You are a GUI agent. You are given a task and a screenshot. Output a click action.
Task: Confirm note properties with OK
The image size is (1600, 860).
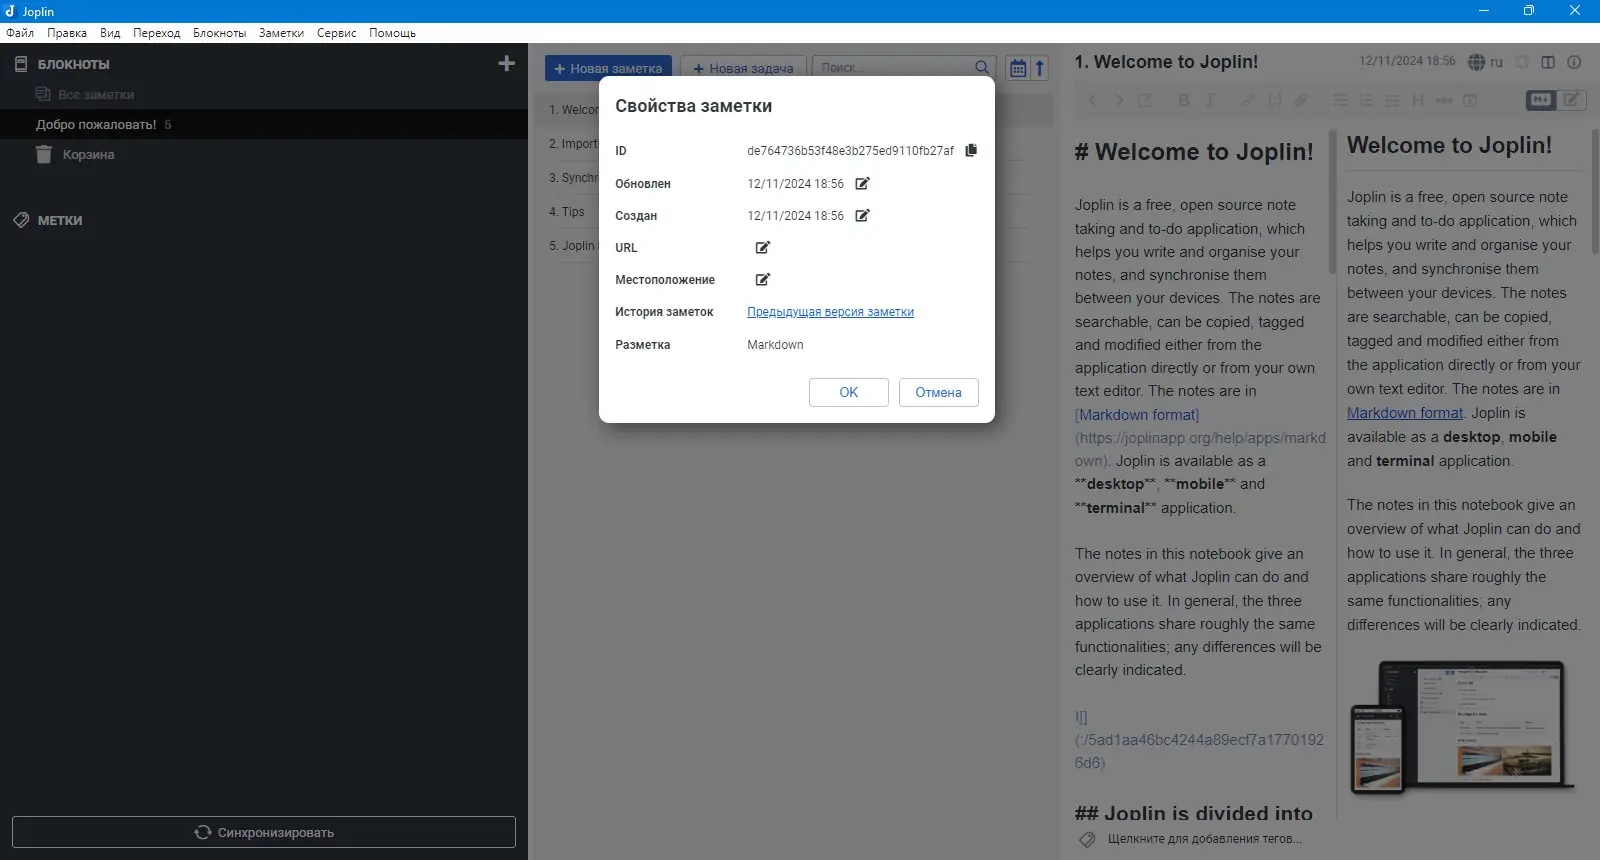[x=849, y=393]
